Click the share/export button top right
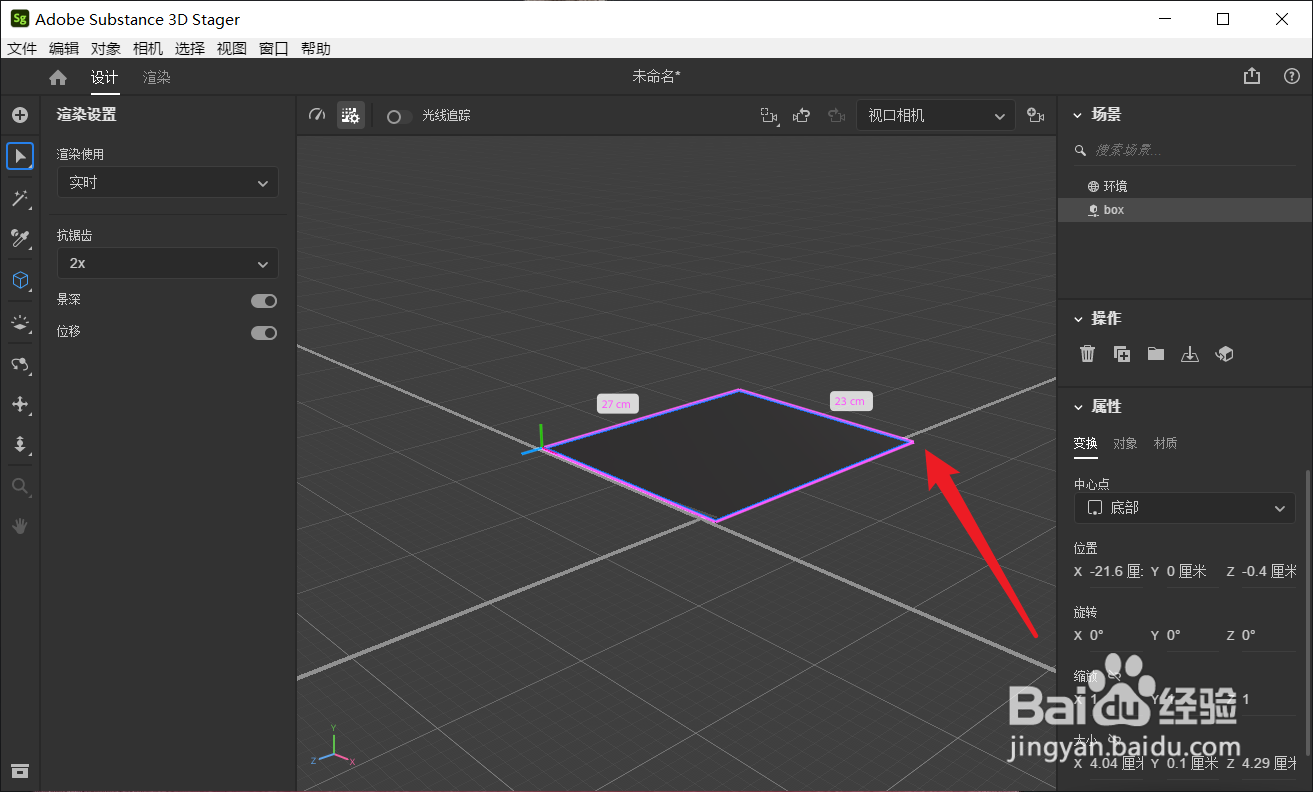Image resolution: width=1313 pixels, height=792 pixels. [x=1251, y=75]
